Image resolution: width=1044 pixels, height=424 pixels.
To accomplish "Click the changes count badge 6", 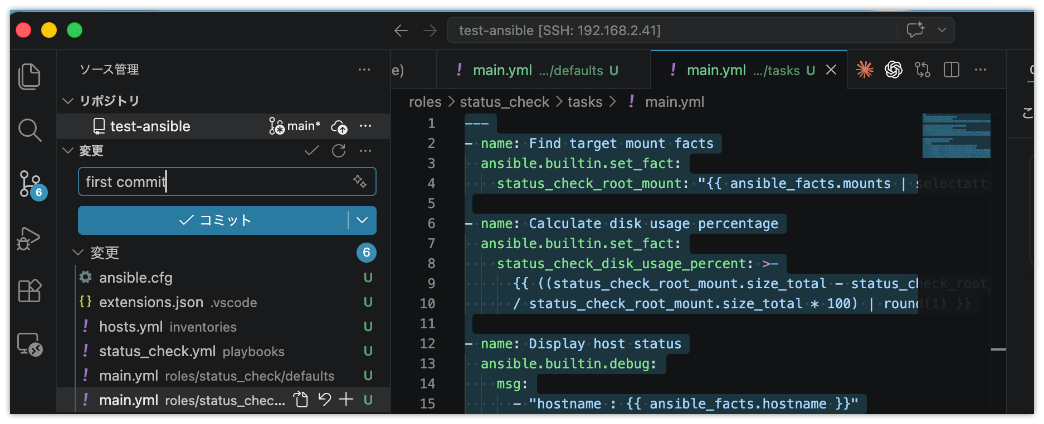I will click(366, 253).
